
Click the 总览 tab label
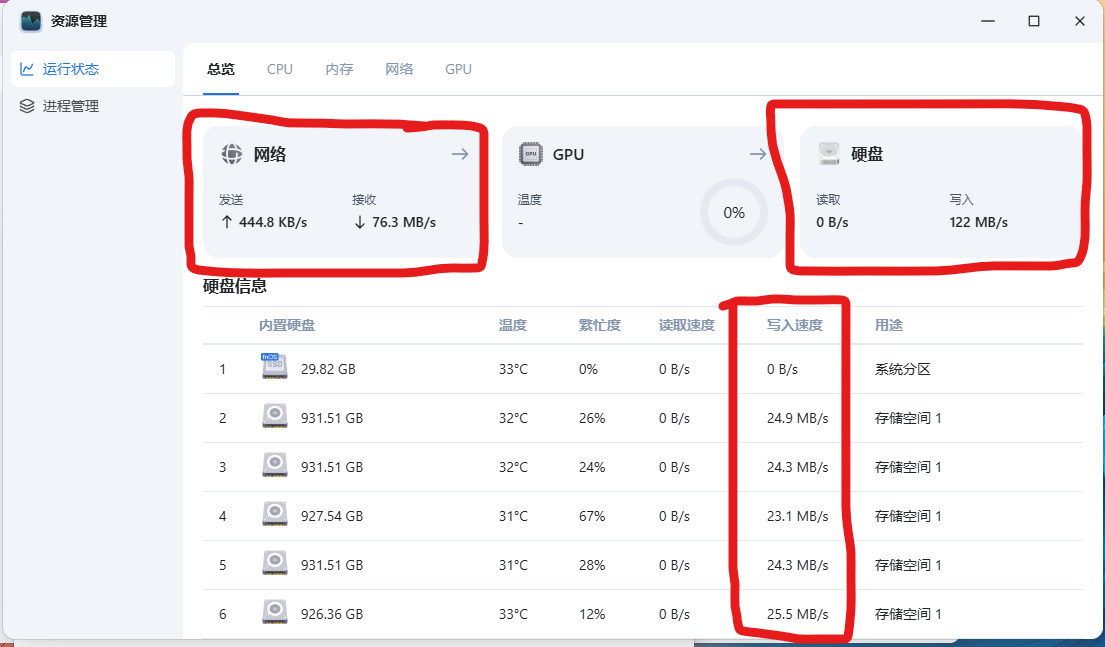tap(220, 69)
